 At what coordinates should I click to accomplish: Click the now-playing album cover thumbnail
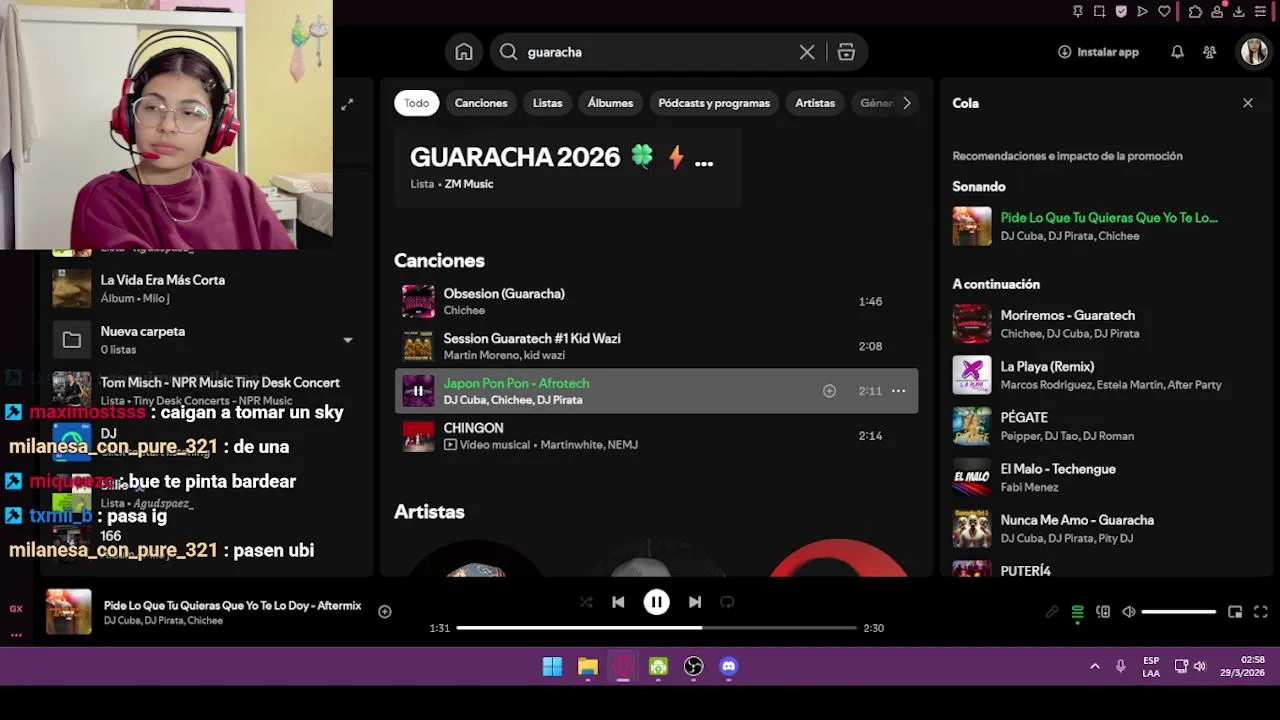69,611
